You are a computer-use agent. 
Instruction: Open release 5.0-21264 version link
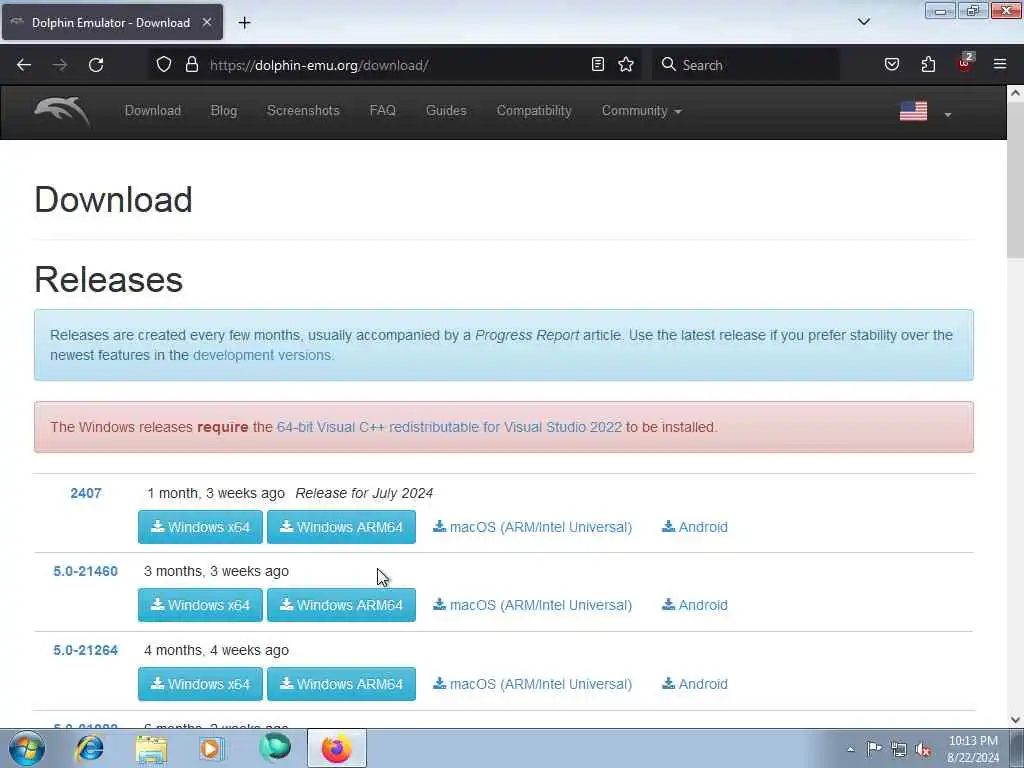pos(86,650)
